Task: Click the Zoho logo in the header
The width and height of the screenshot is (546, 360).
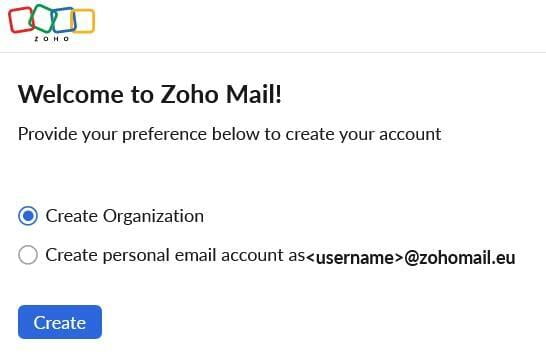Action: 52,23
